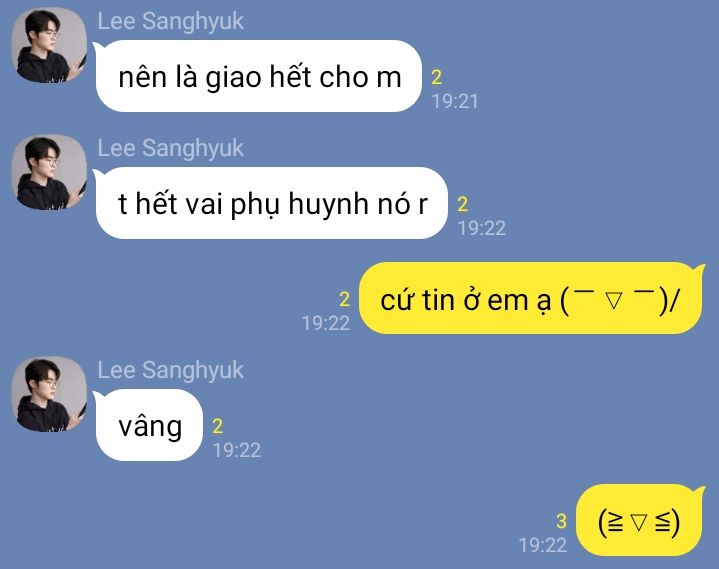Open the avatar beside "nên là giao hết cho m"

49,45
